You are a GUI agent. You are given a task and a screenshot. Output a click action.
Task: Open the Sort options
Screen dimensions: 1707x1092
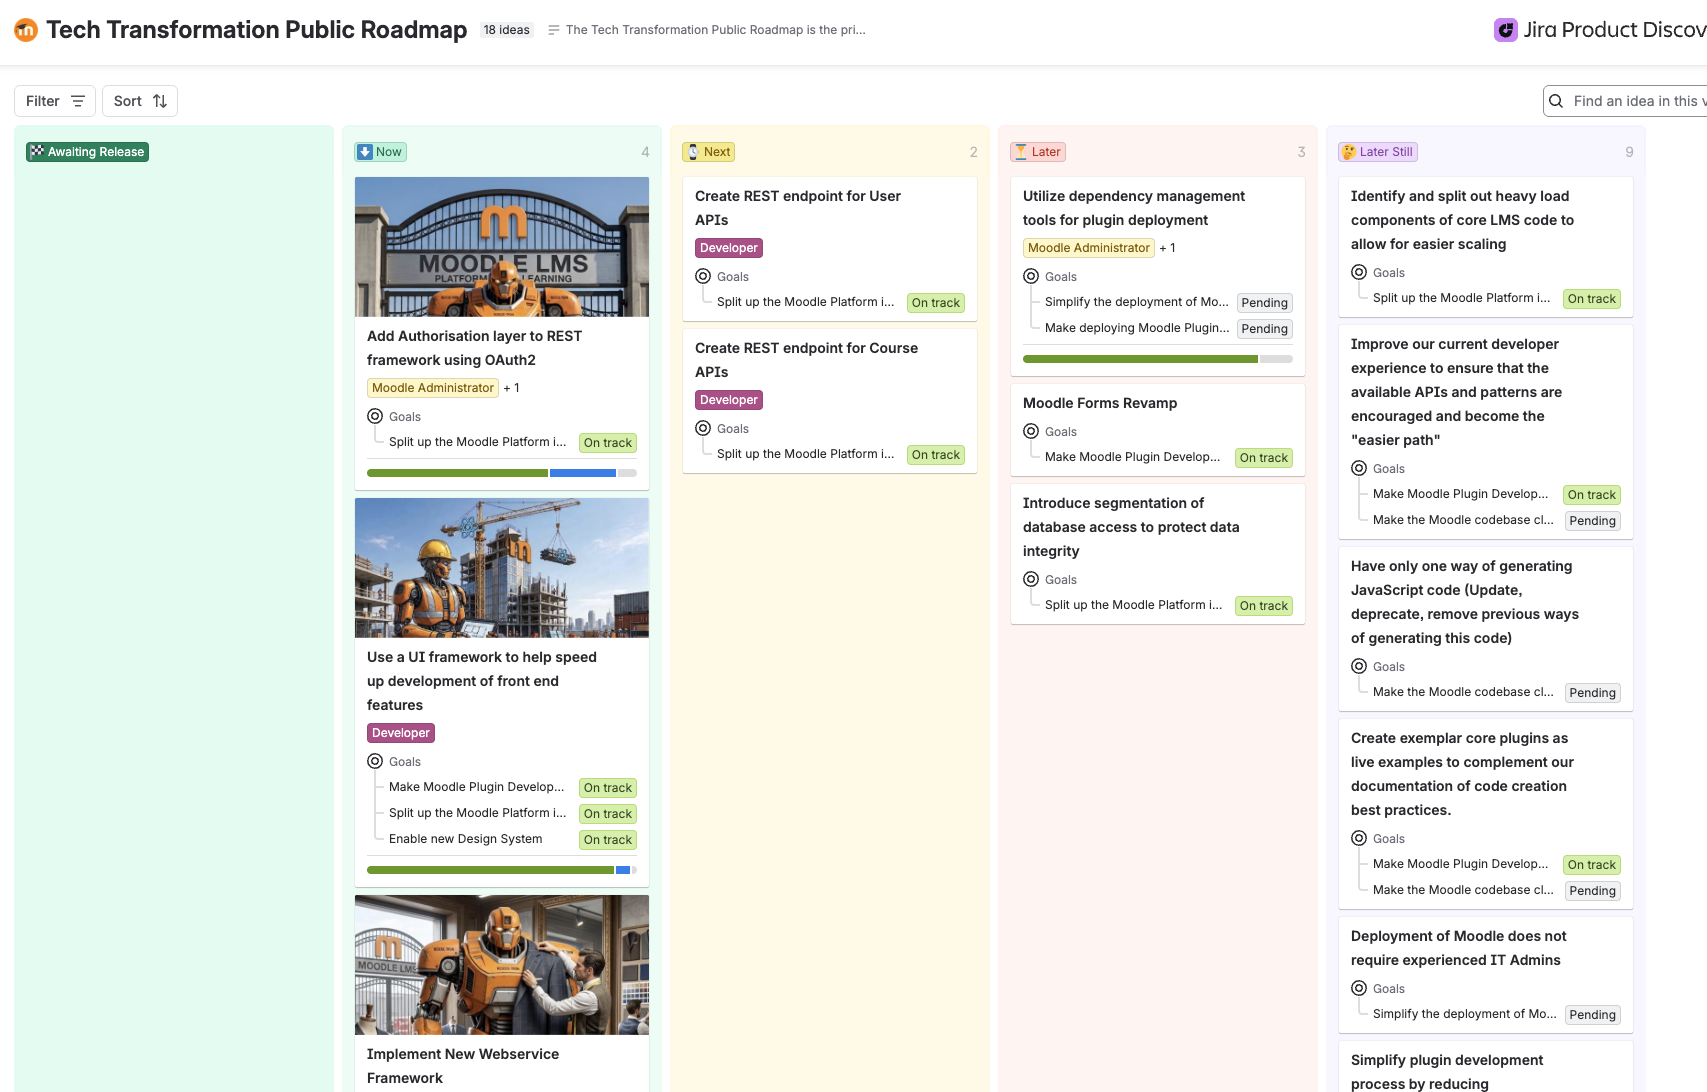[x=140, y=101]
